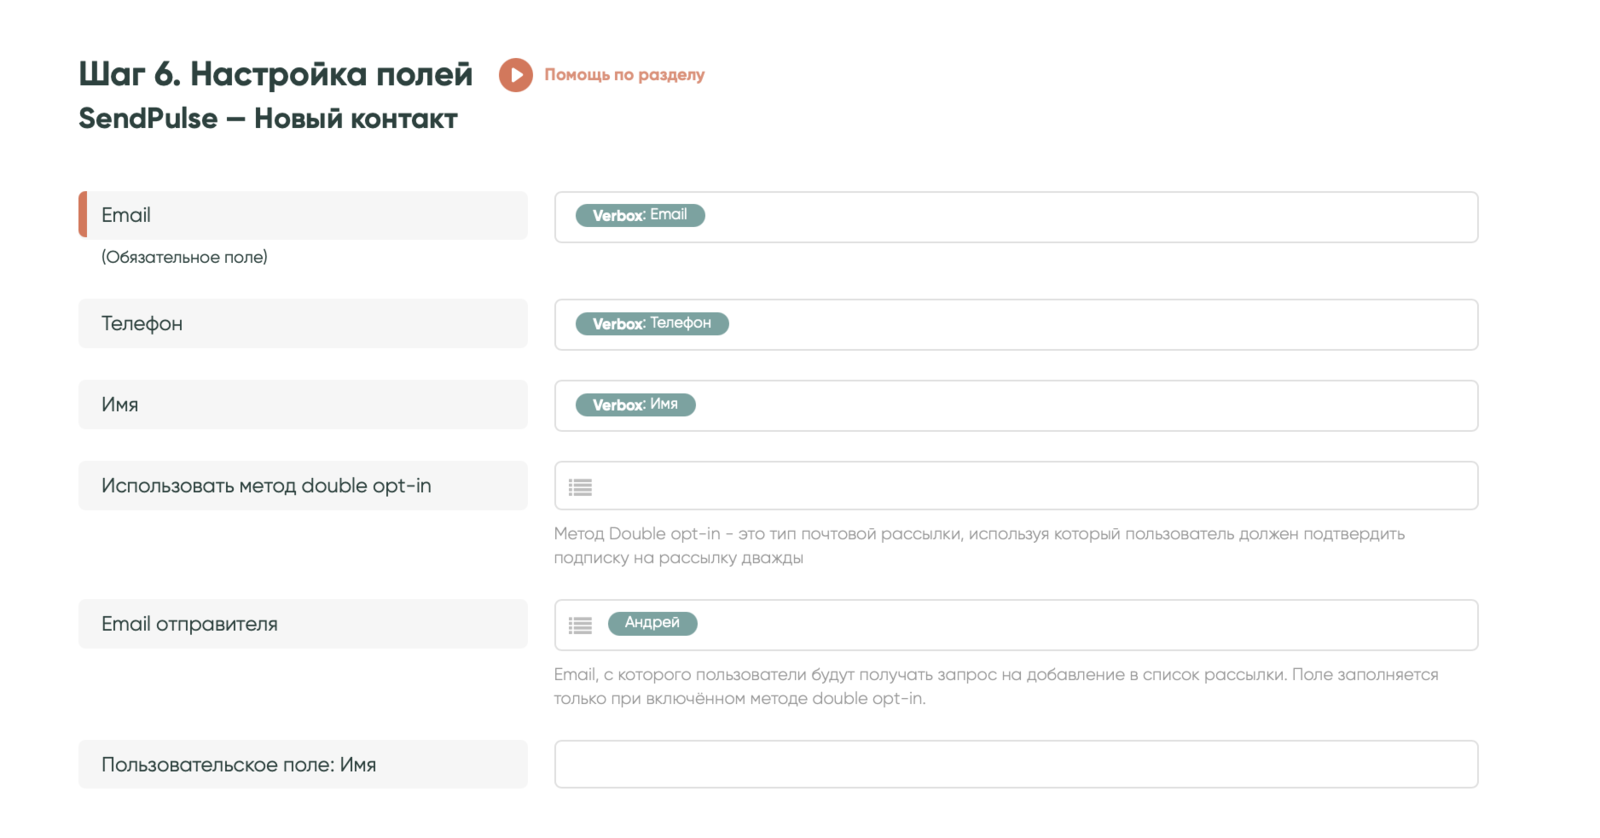Click the list icon in Email отправителя field
Screen dimensions: 1600x838
(580, 625)
